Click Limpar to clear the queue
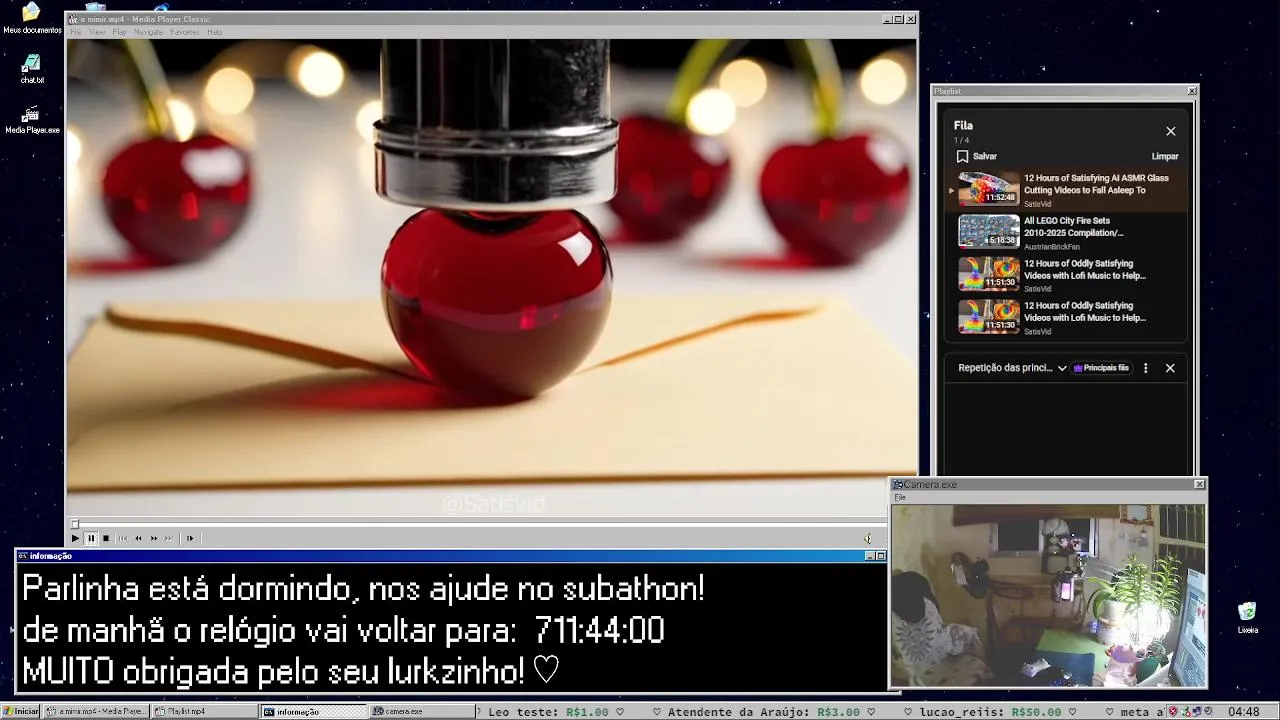The height and width of the screenshot is (720, 1280). click(1165, 156)
